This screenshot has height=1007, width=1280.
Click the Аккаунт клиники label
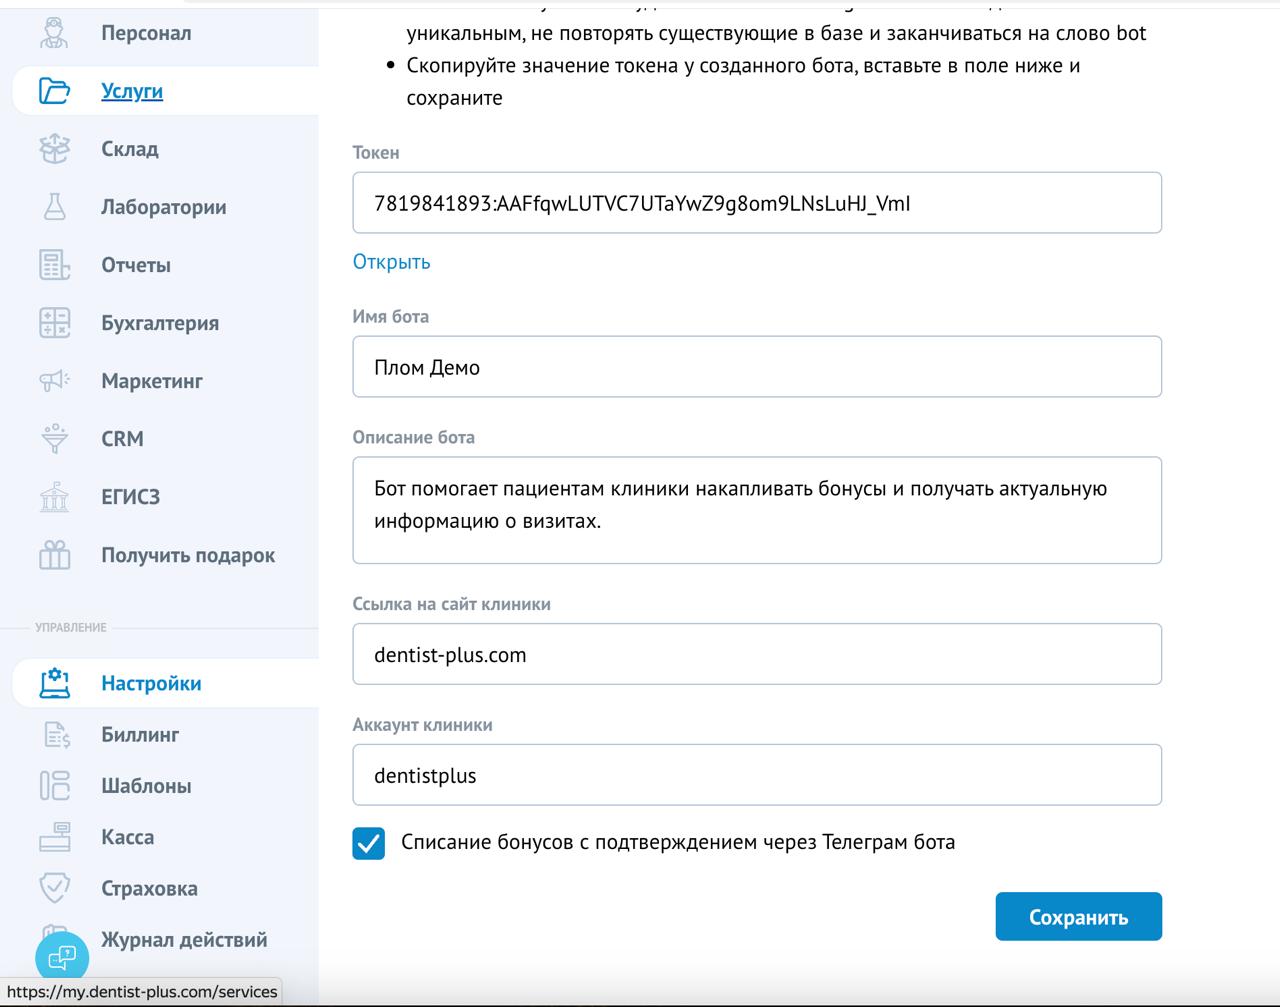[422, 725]
